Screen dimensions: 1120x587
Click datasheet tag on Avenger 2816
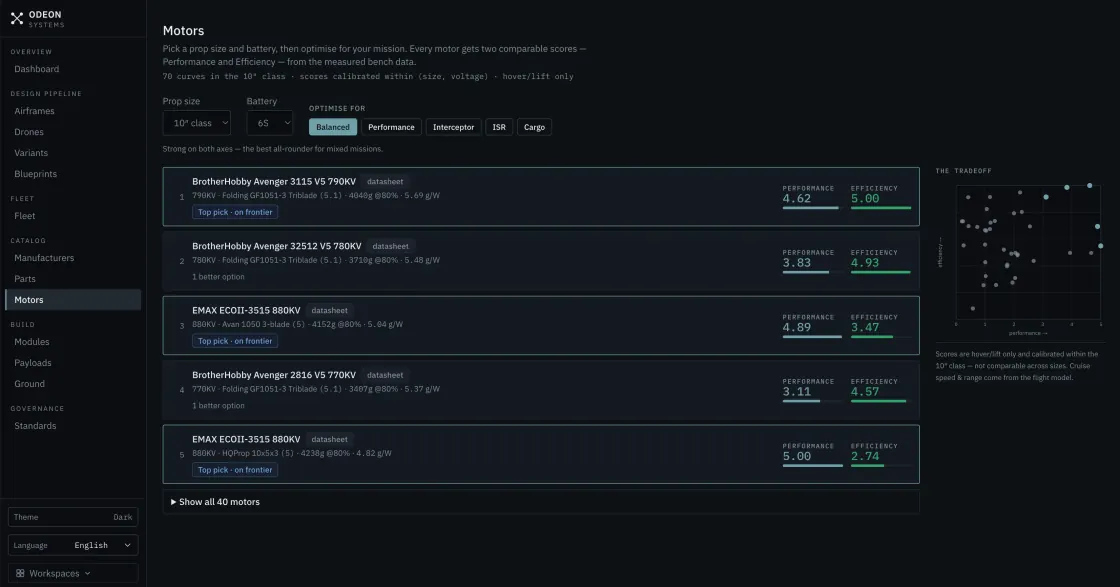(385, 375)
